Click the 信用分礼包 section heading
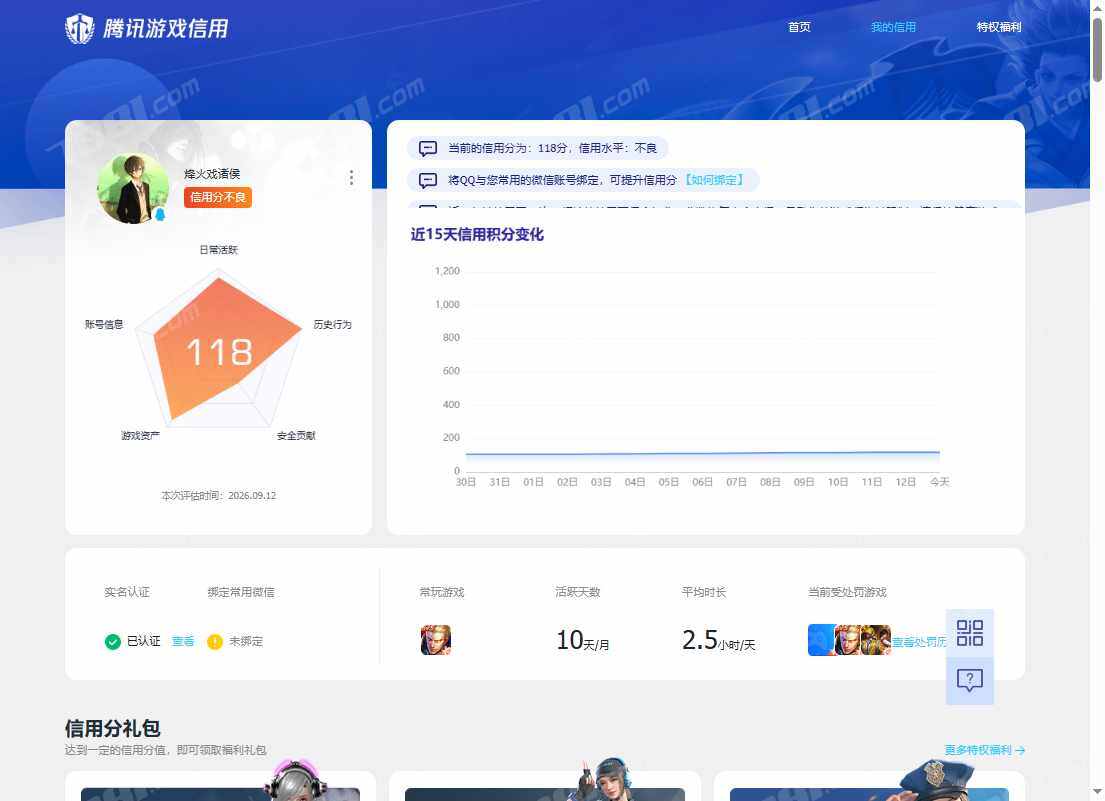Viewport: 1105px width, 801px height. pos(113,728)
